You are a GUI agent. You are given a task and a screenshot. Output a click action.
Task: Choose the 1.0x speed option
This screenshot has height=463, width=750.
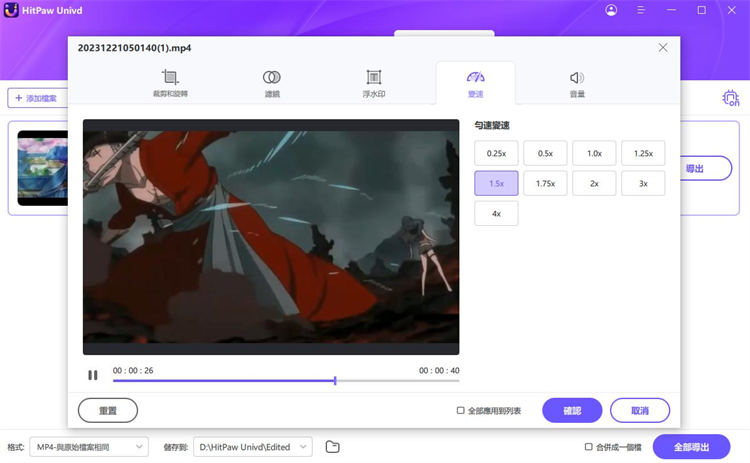tap(594, 153)
